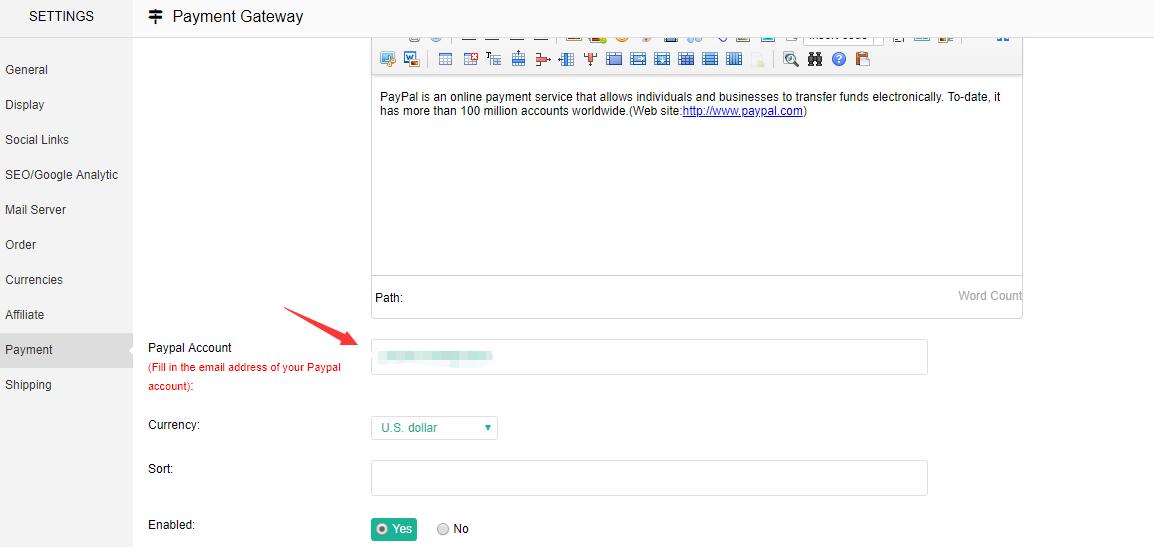
Task: Open SEO/Google Analytic settings
Action: pos(61,175)
